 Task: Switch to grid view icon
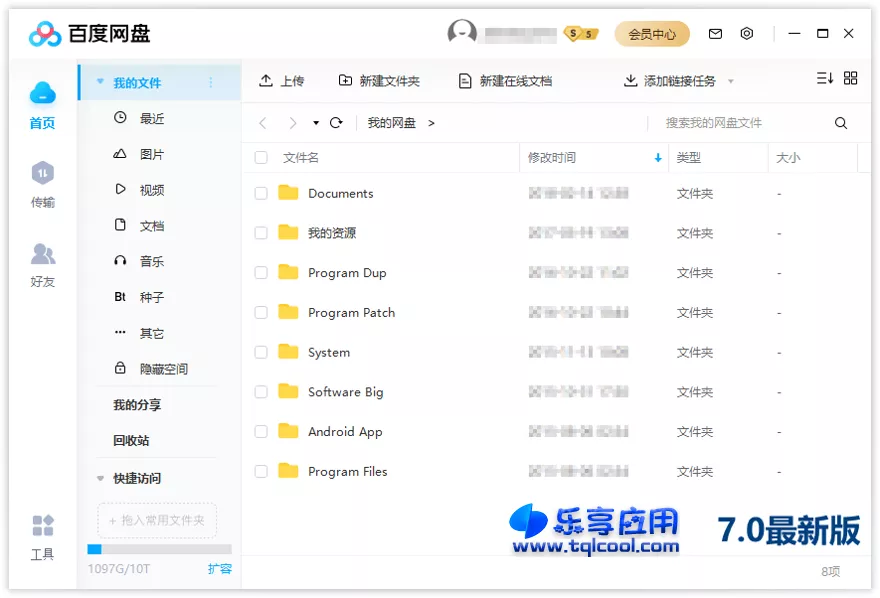pyautogui.click(x=850, y=78)
